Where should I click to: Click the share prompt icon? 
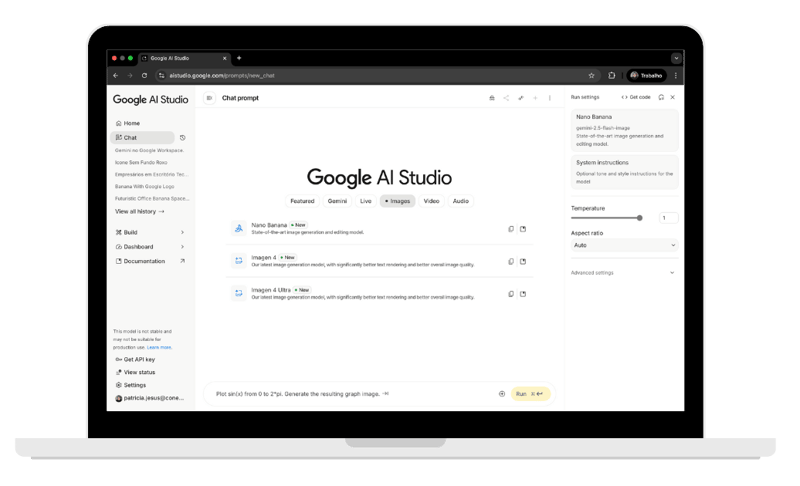(506, 98)
